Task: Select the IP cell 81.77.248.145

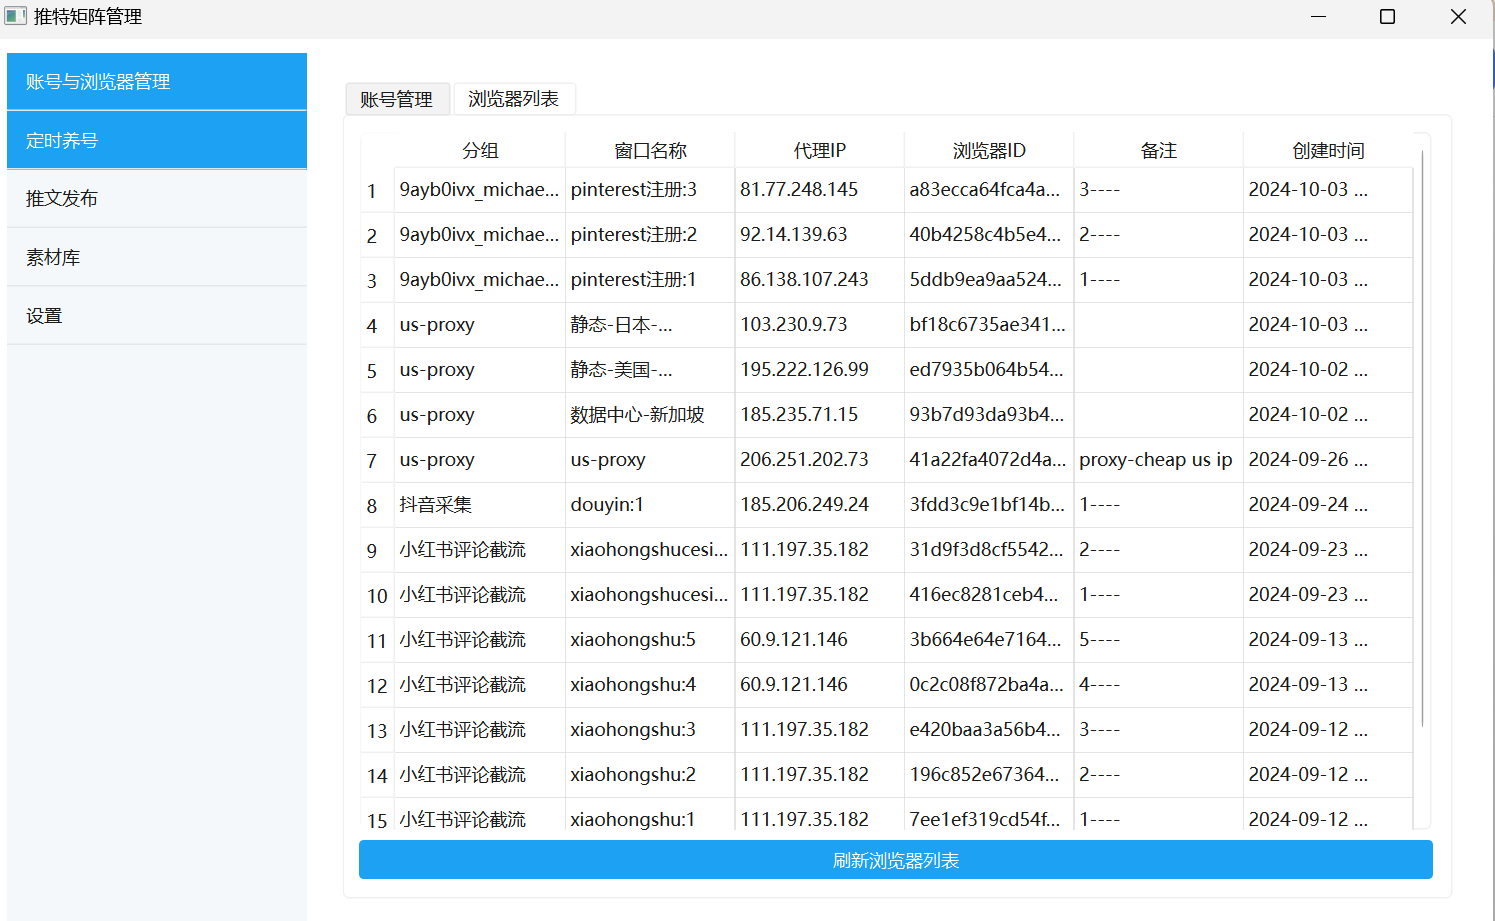Action: click(798, 190)
